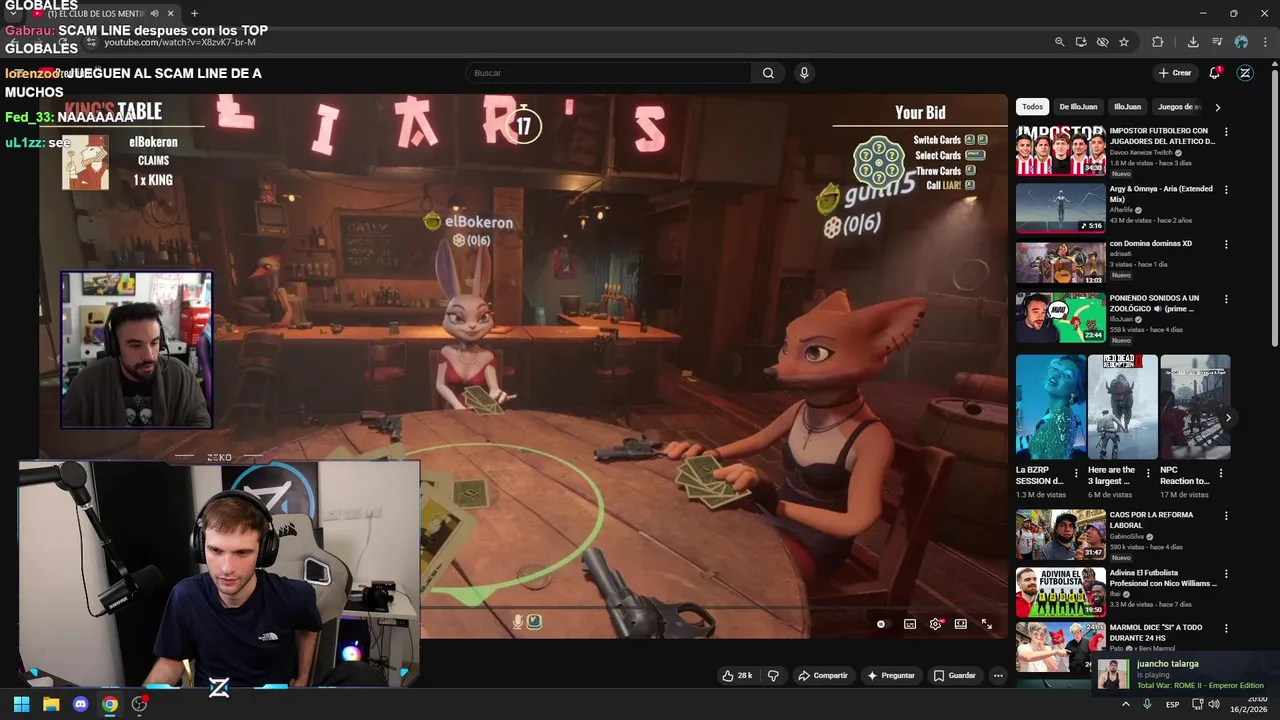Switch to the EL CLUB DE LOS MENTIR browser tab
This screenshot has height=720, width=1280.
point(96,14)
